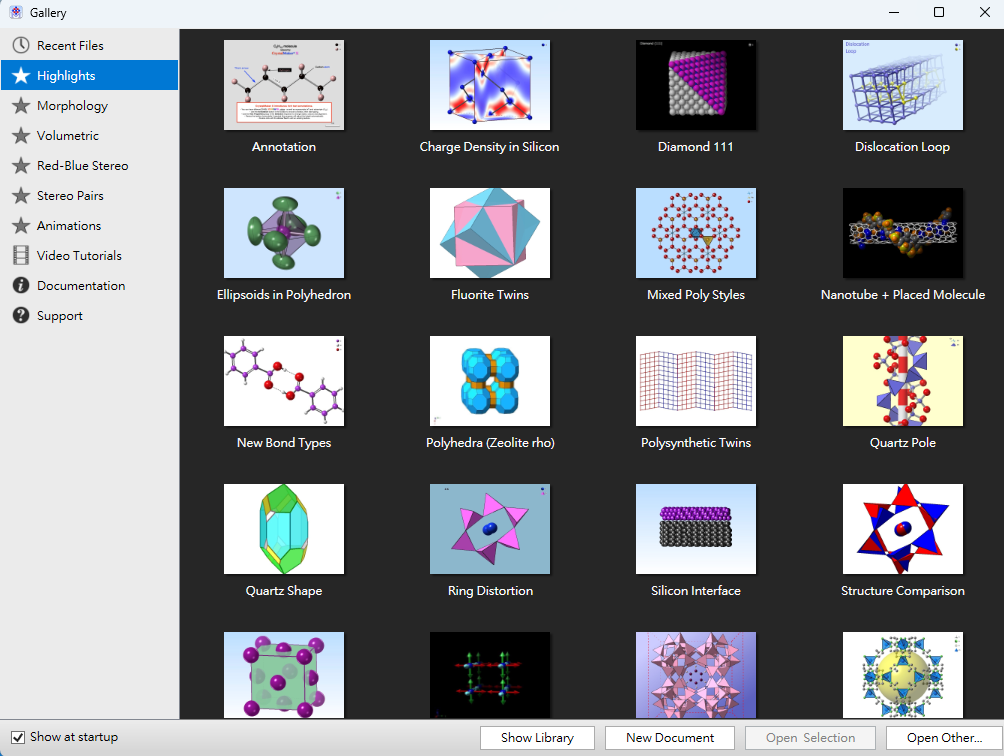Screen dimensions: 1004x756
Task: Pick the Nanotube + Placed Molecule thumbnail
Action: (903, 233)
